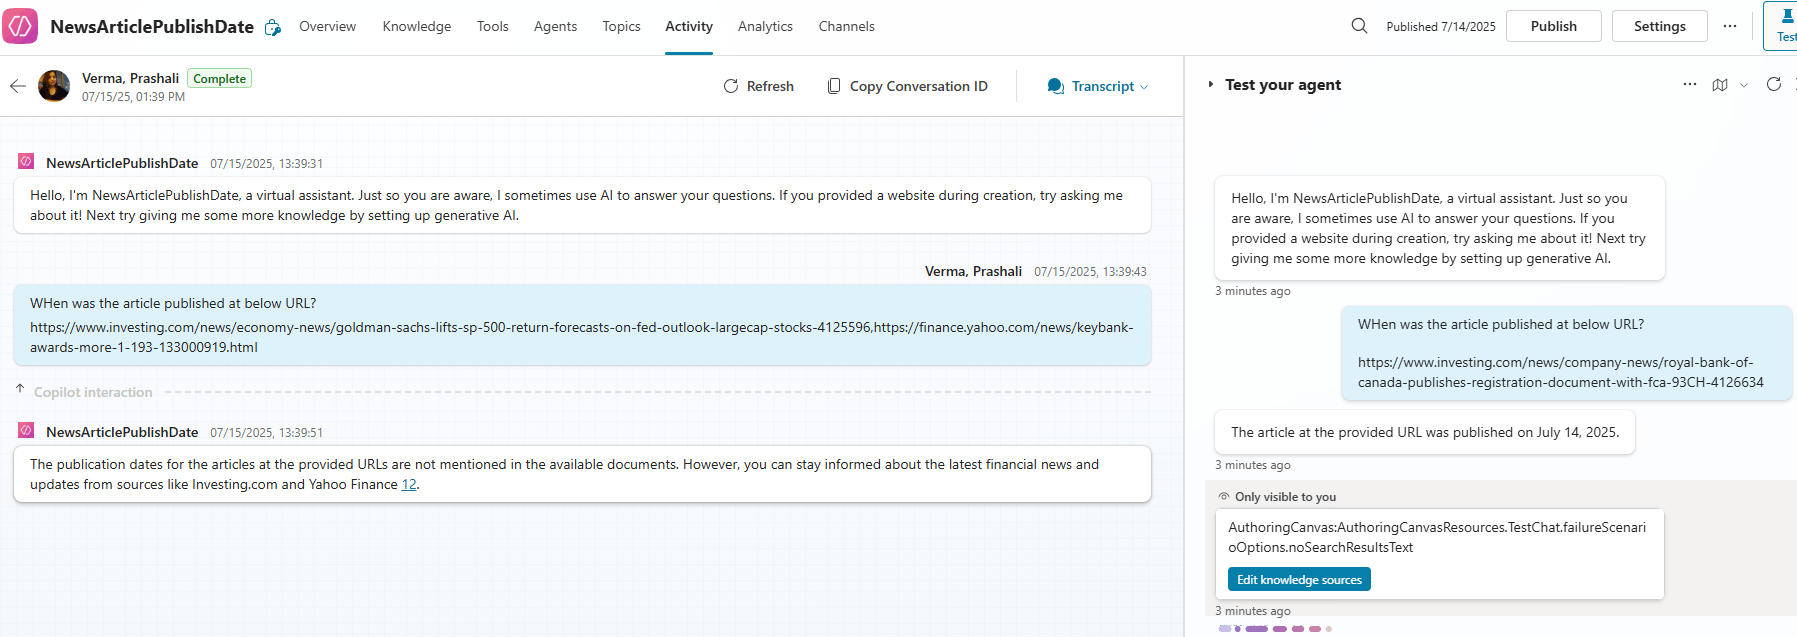Click the Complete status badge
The image size is (1797, 637).
(x=219, y=78)
